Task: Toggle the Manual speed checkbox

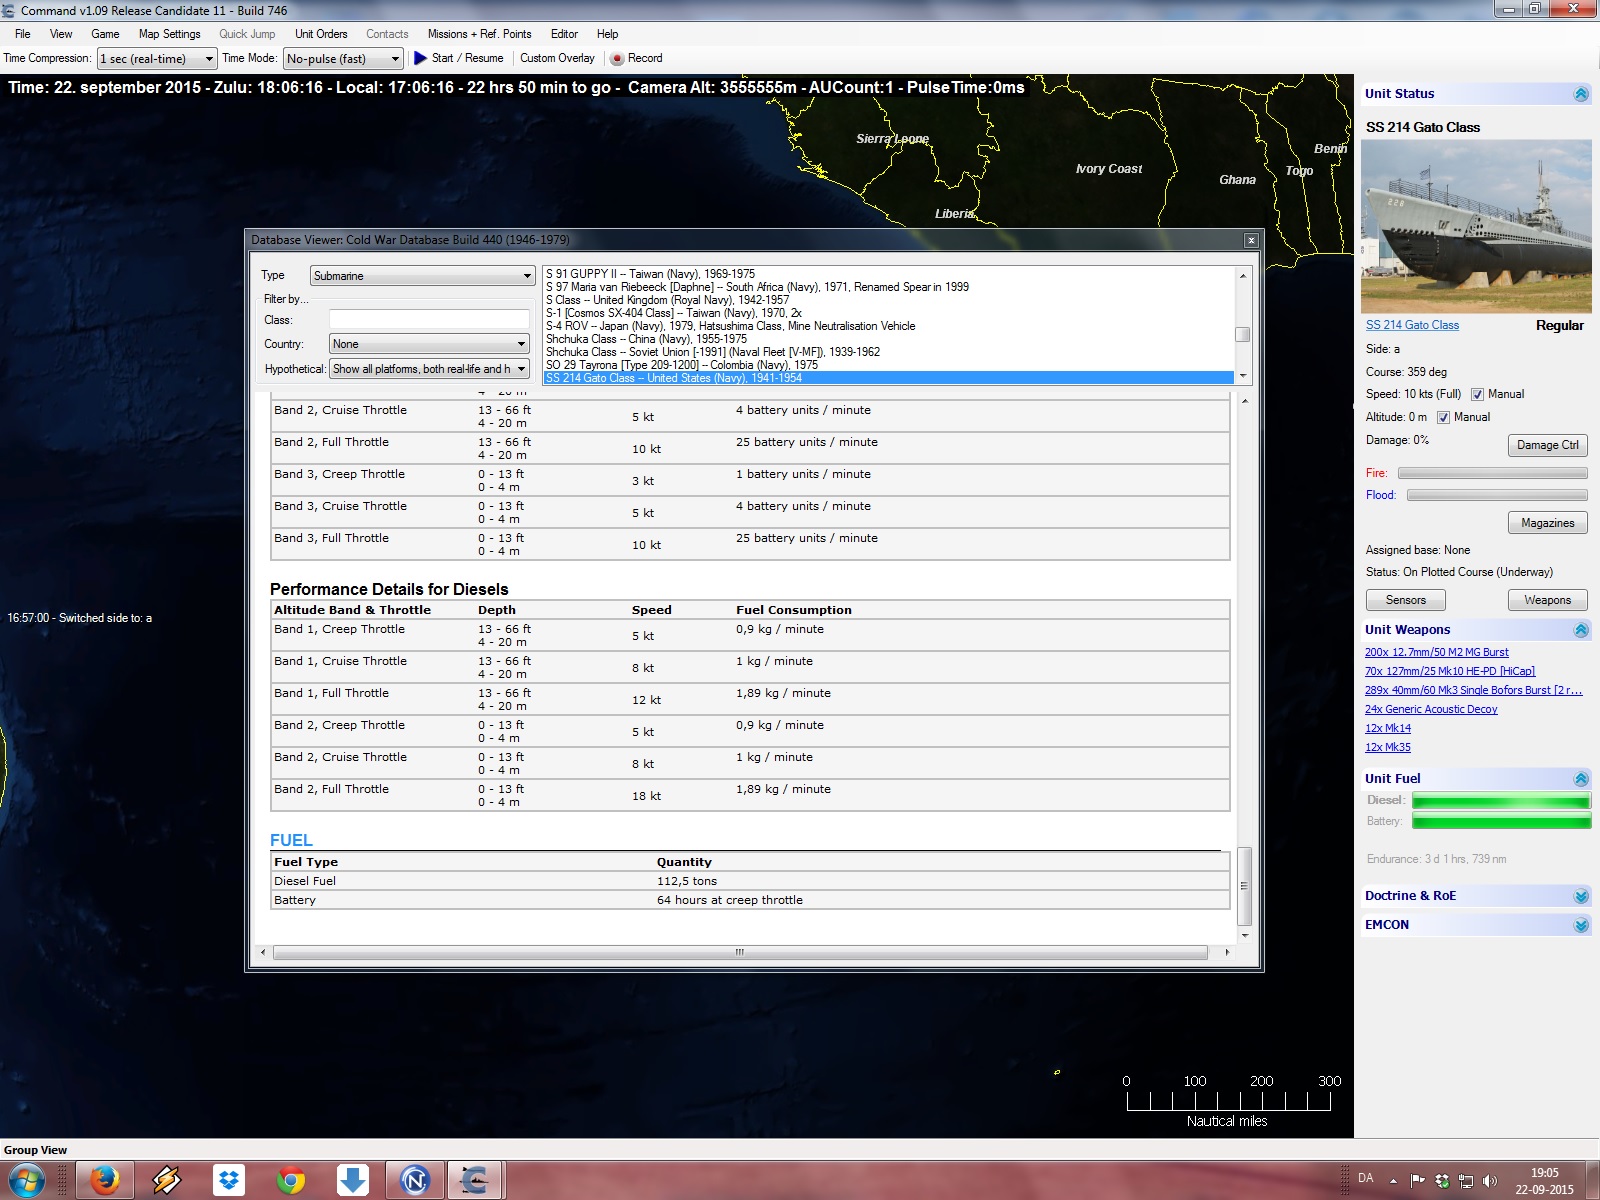Action: [1477, 395]
